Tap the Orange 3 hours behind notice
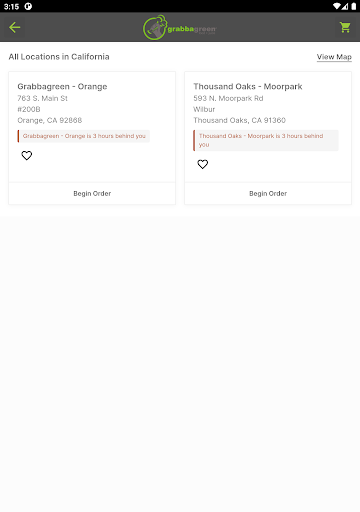360x512 pixels. tap(84, 136)
